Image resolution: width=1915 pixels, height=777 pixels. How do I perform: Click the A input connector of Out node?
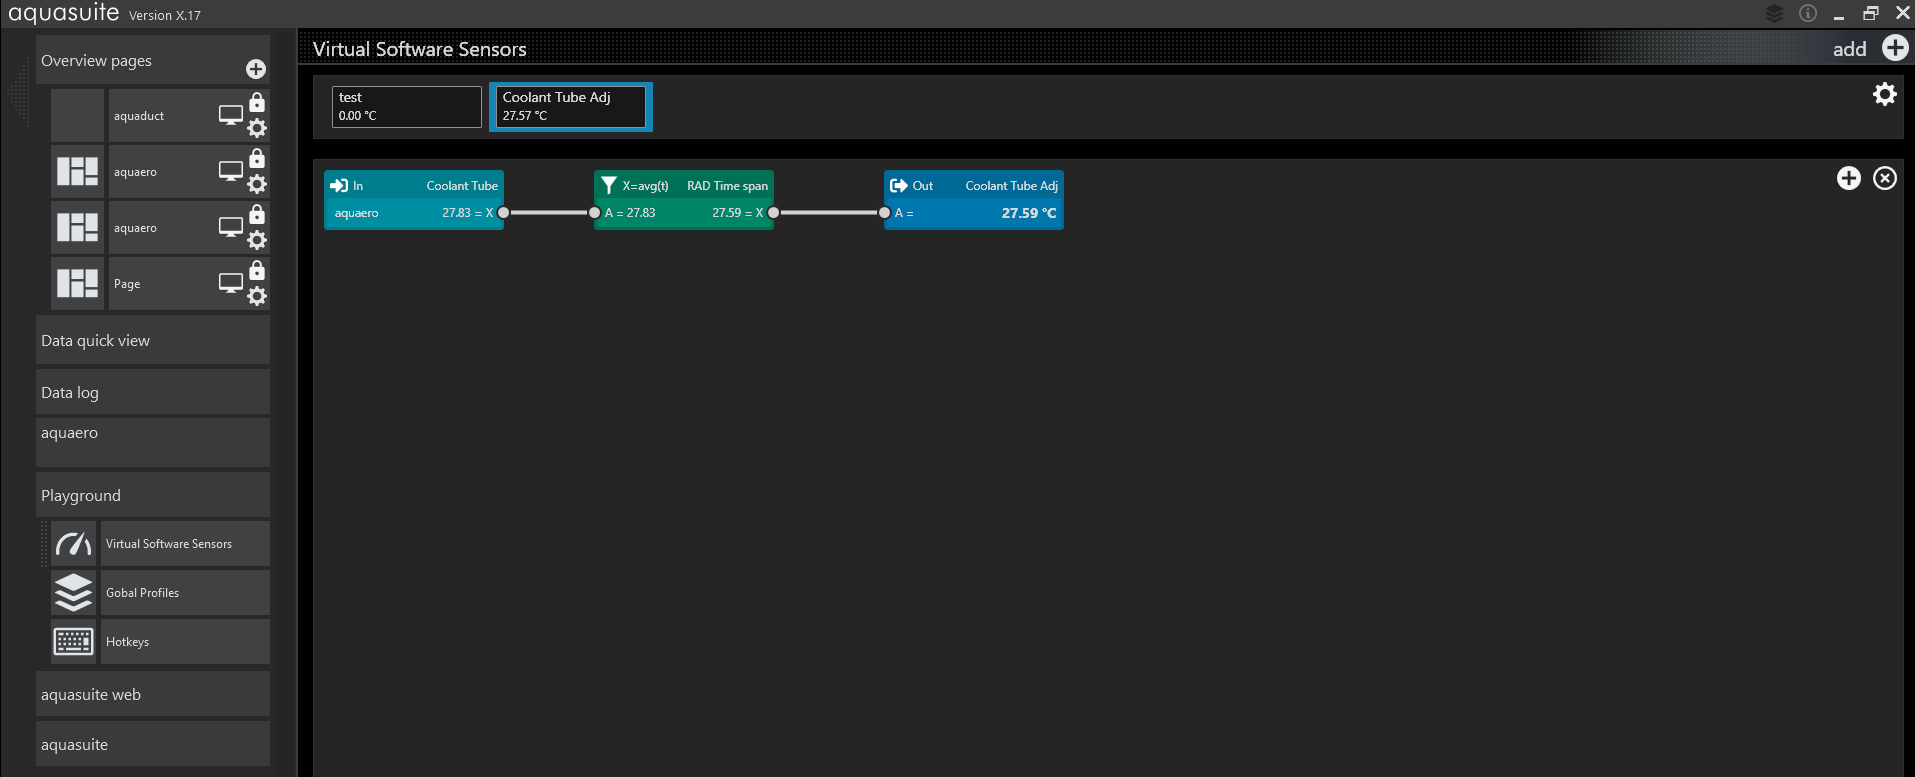click(884, 213)
